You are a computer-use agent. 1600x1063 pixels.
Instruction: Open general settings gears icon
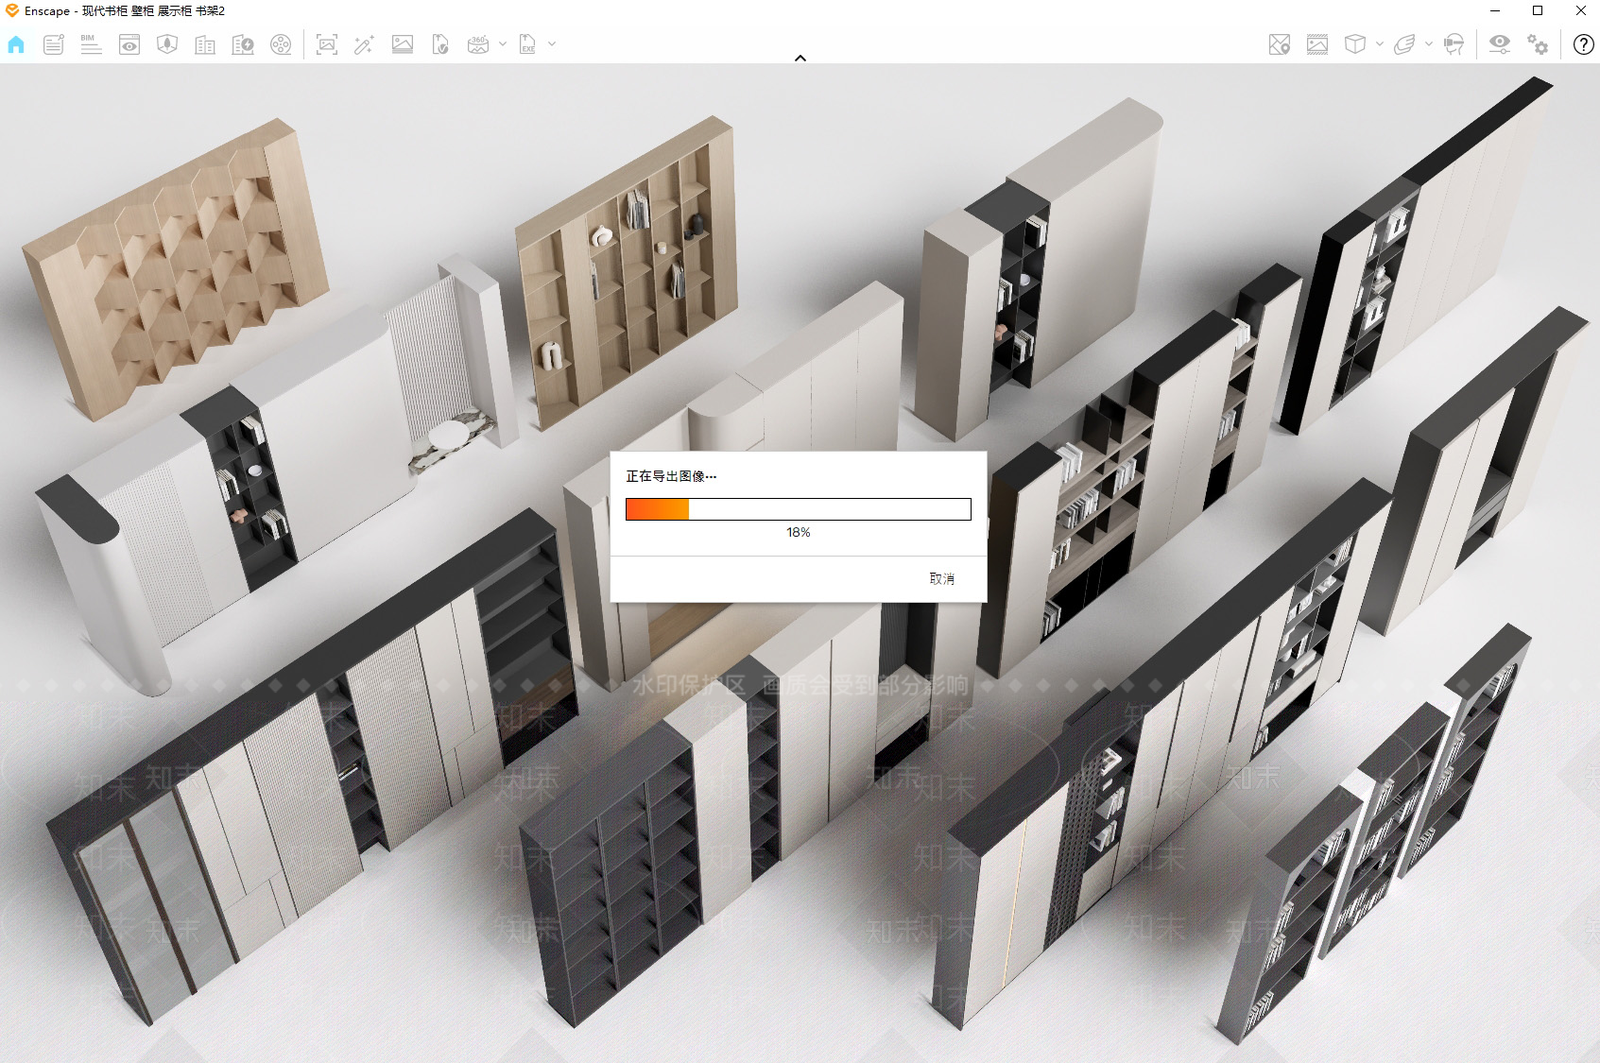1537,45
